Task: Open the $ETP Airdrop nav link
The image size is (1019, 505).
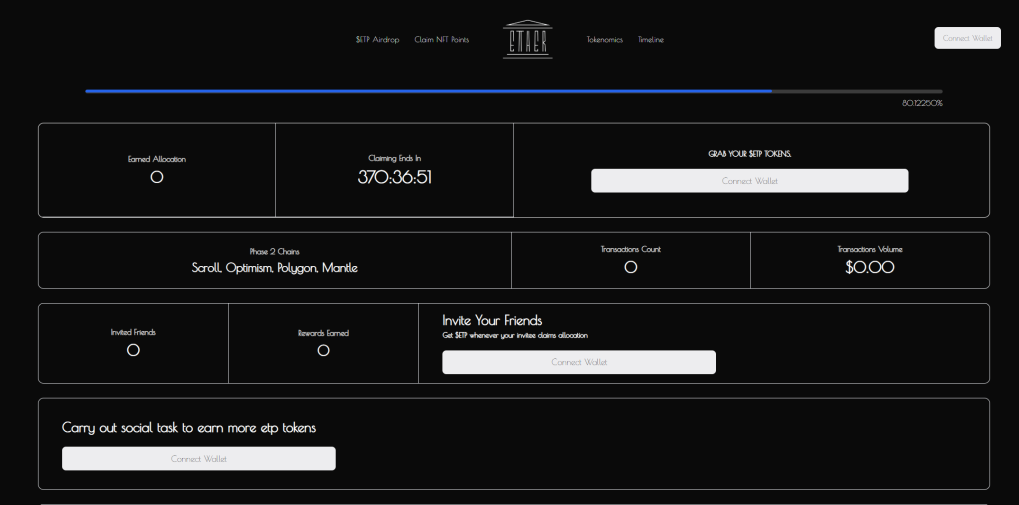Action: [x=378, y=40]
